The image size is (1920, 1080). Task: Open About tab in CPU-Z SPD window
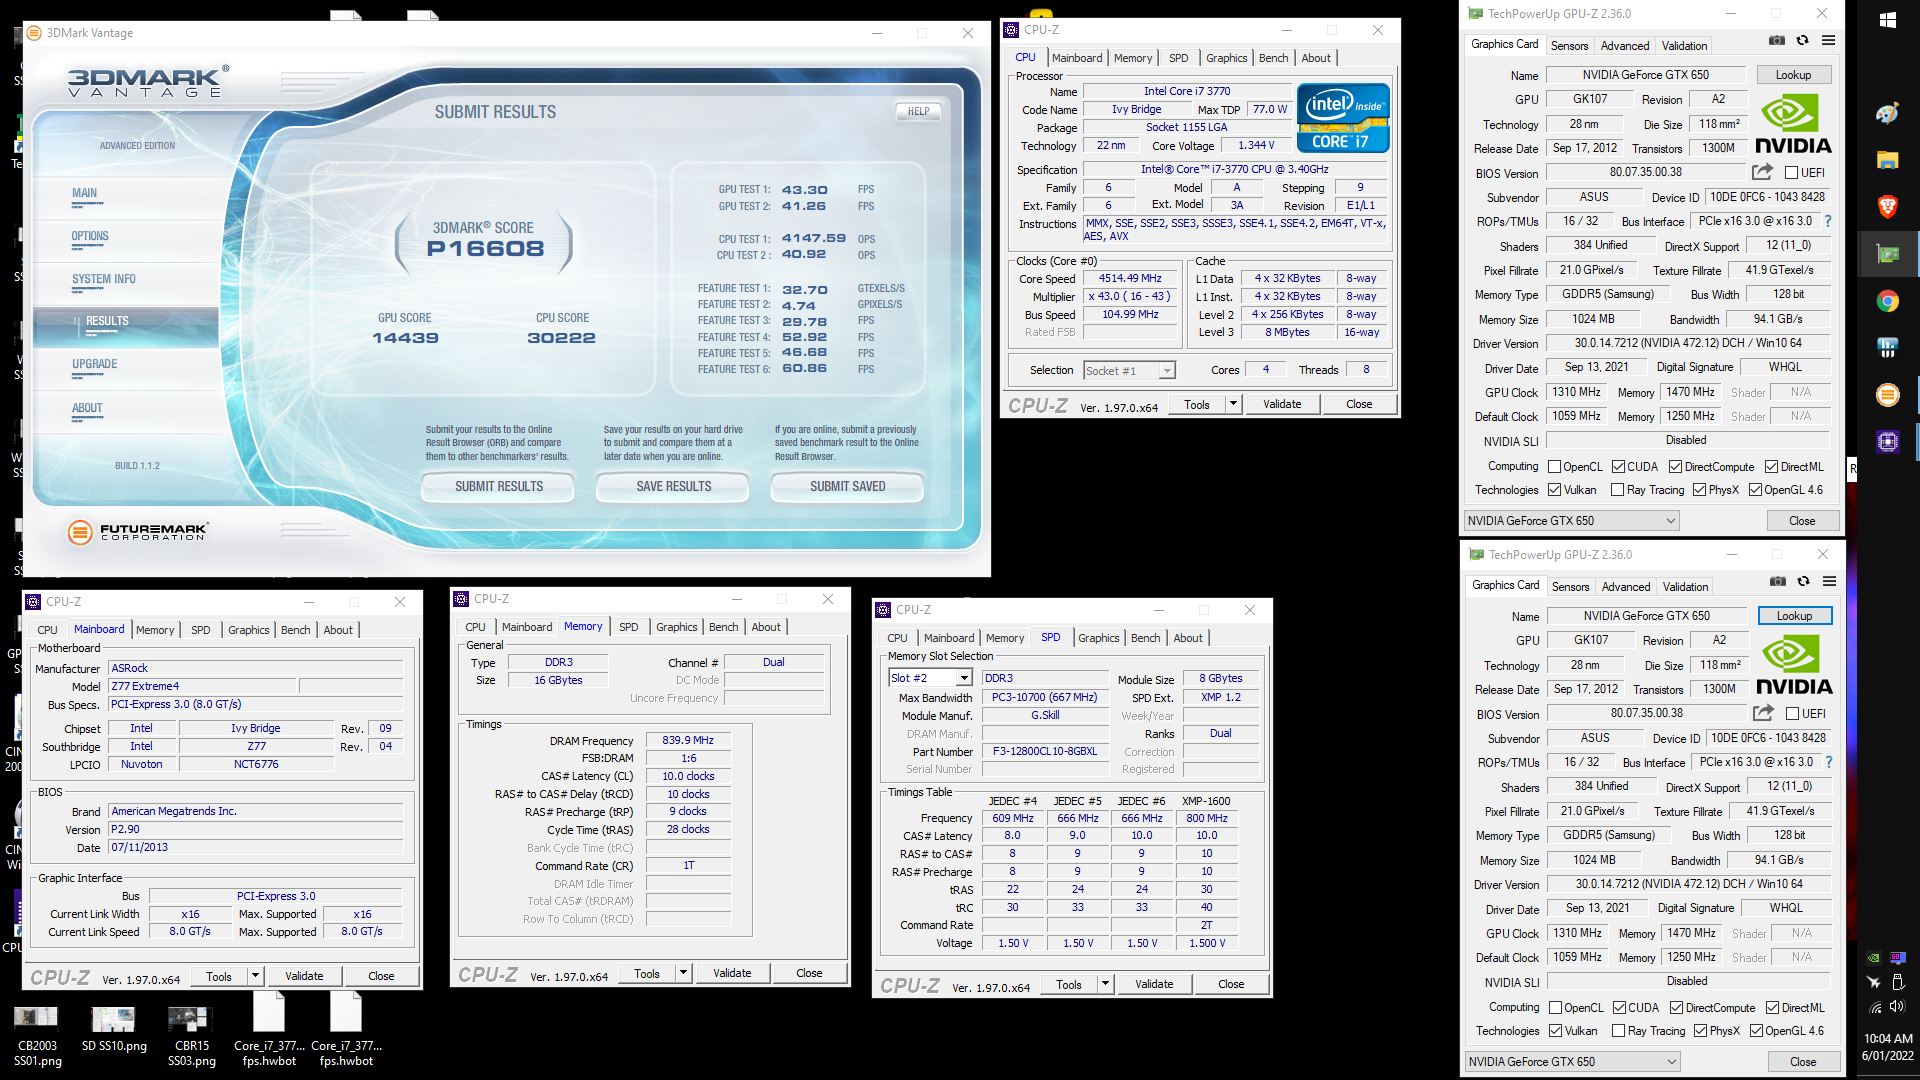[1188, 638]
